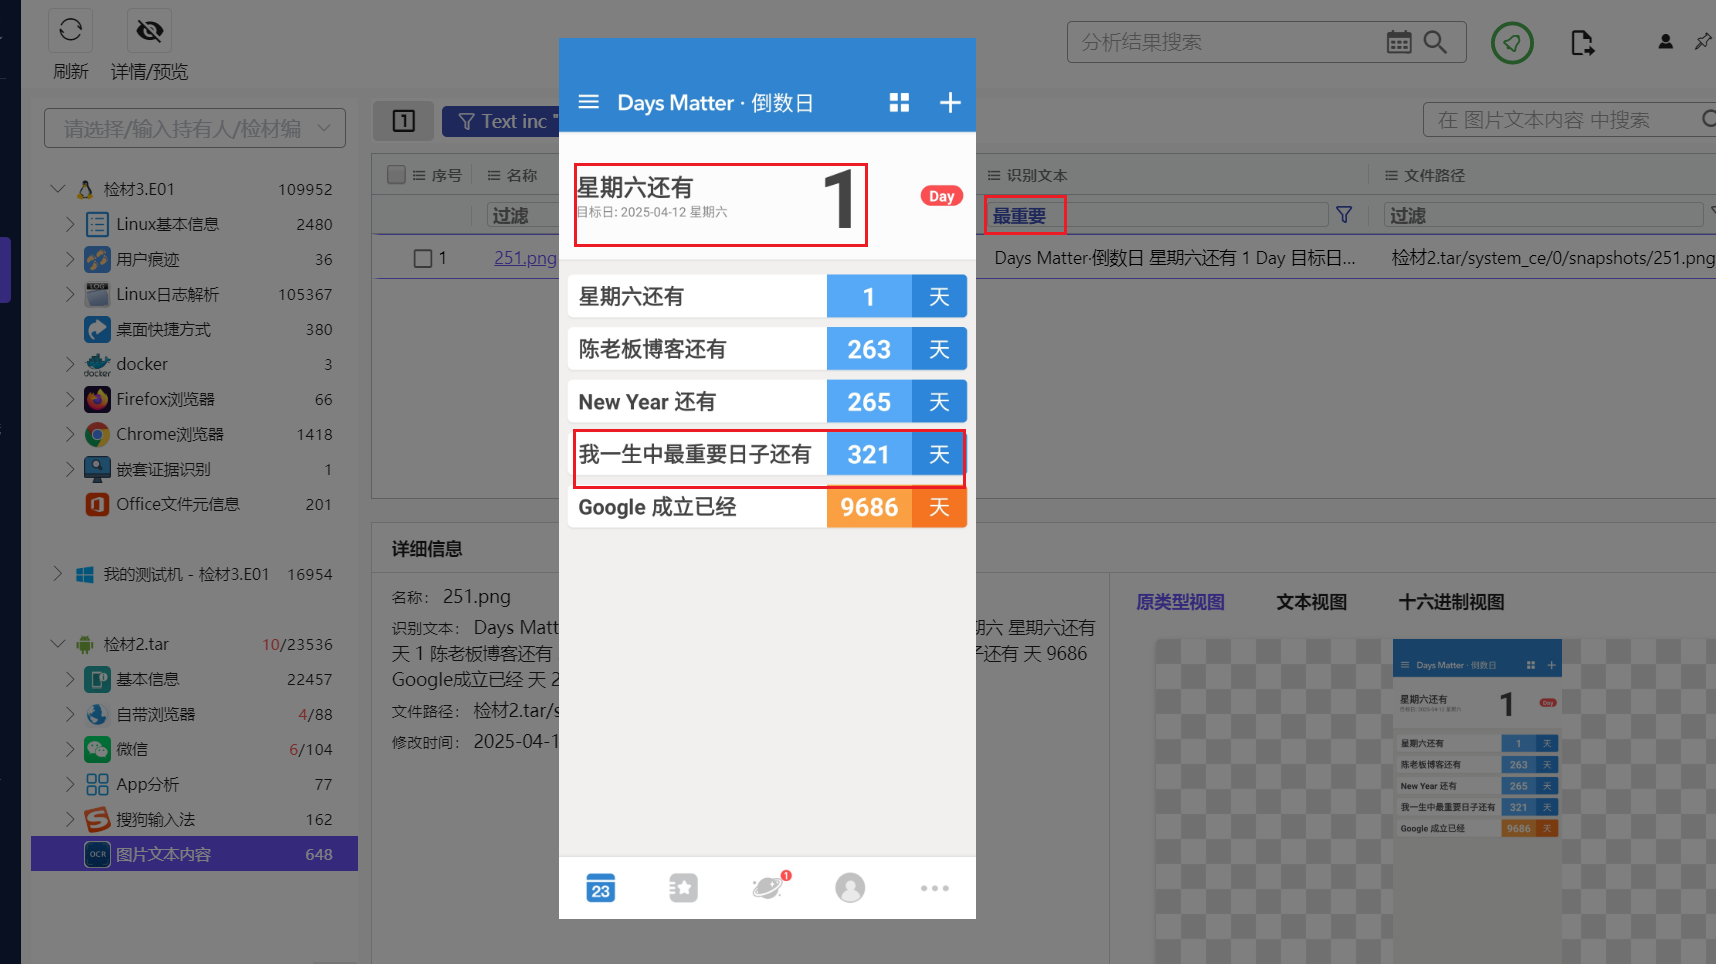
Task: Collapse the 检材3.E01 tree node
Action: tap(58, 189)
